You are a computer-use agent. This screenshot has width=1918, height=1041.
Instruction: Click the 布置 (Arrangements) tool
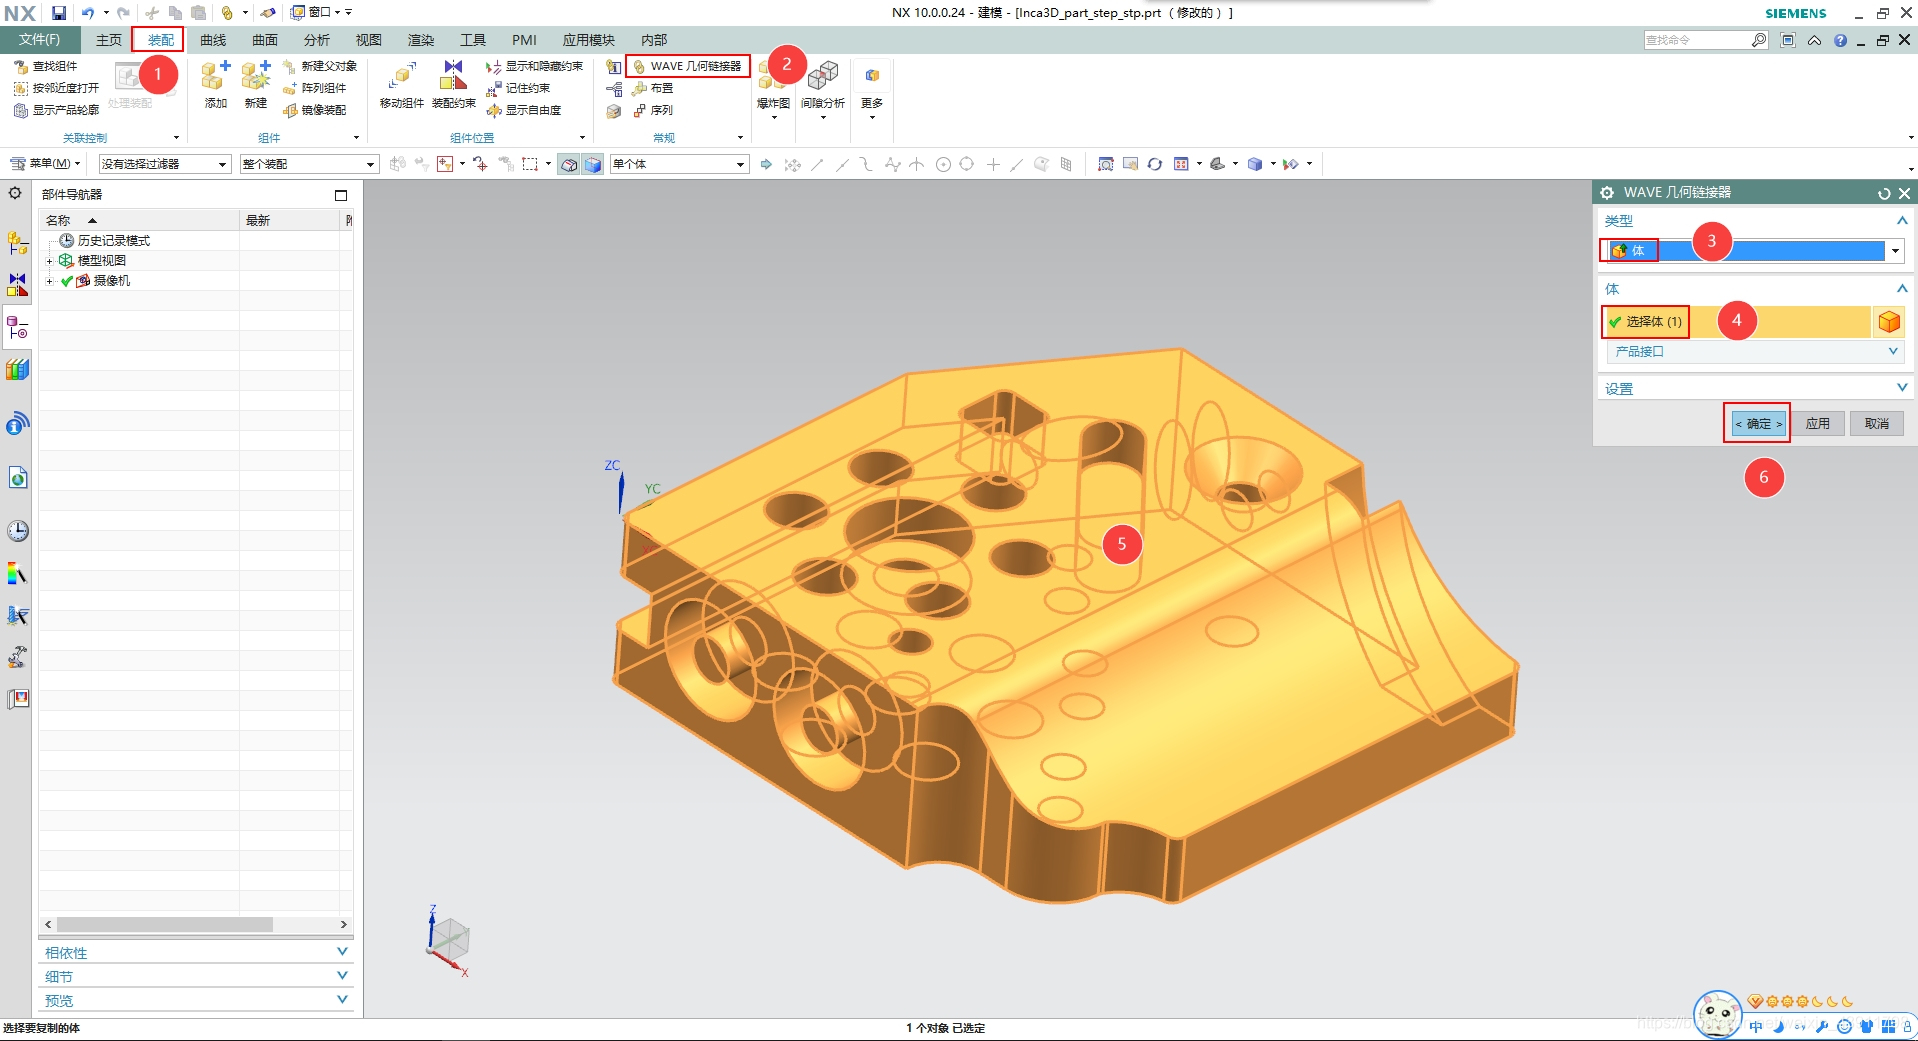(653, 88)
